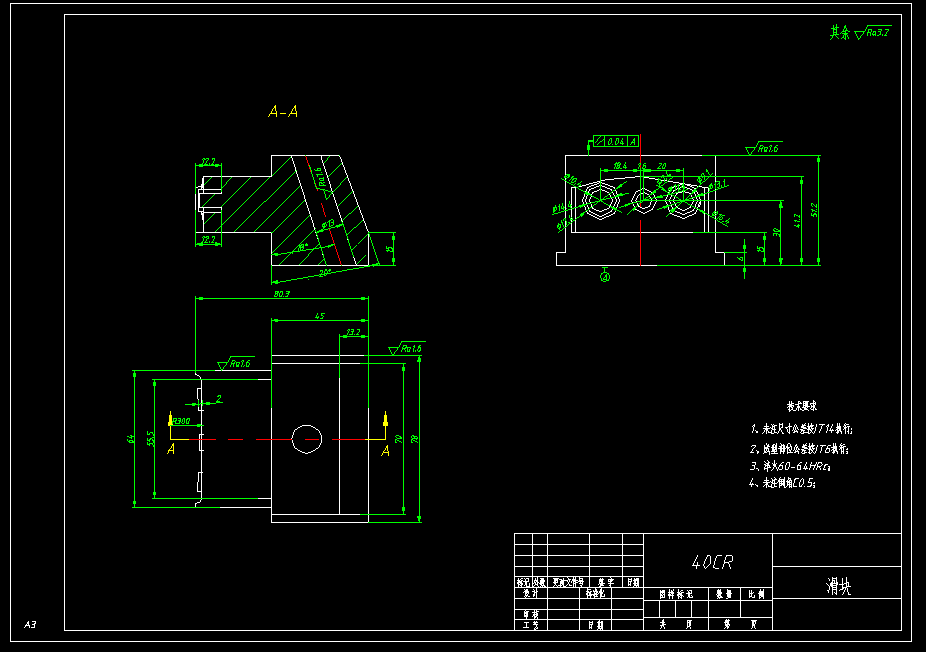Select technical note 2 about IT6 tolerance

point(799,449)
